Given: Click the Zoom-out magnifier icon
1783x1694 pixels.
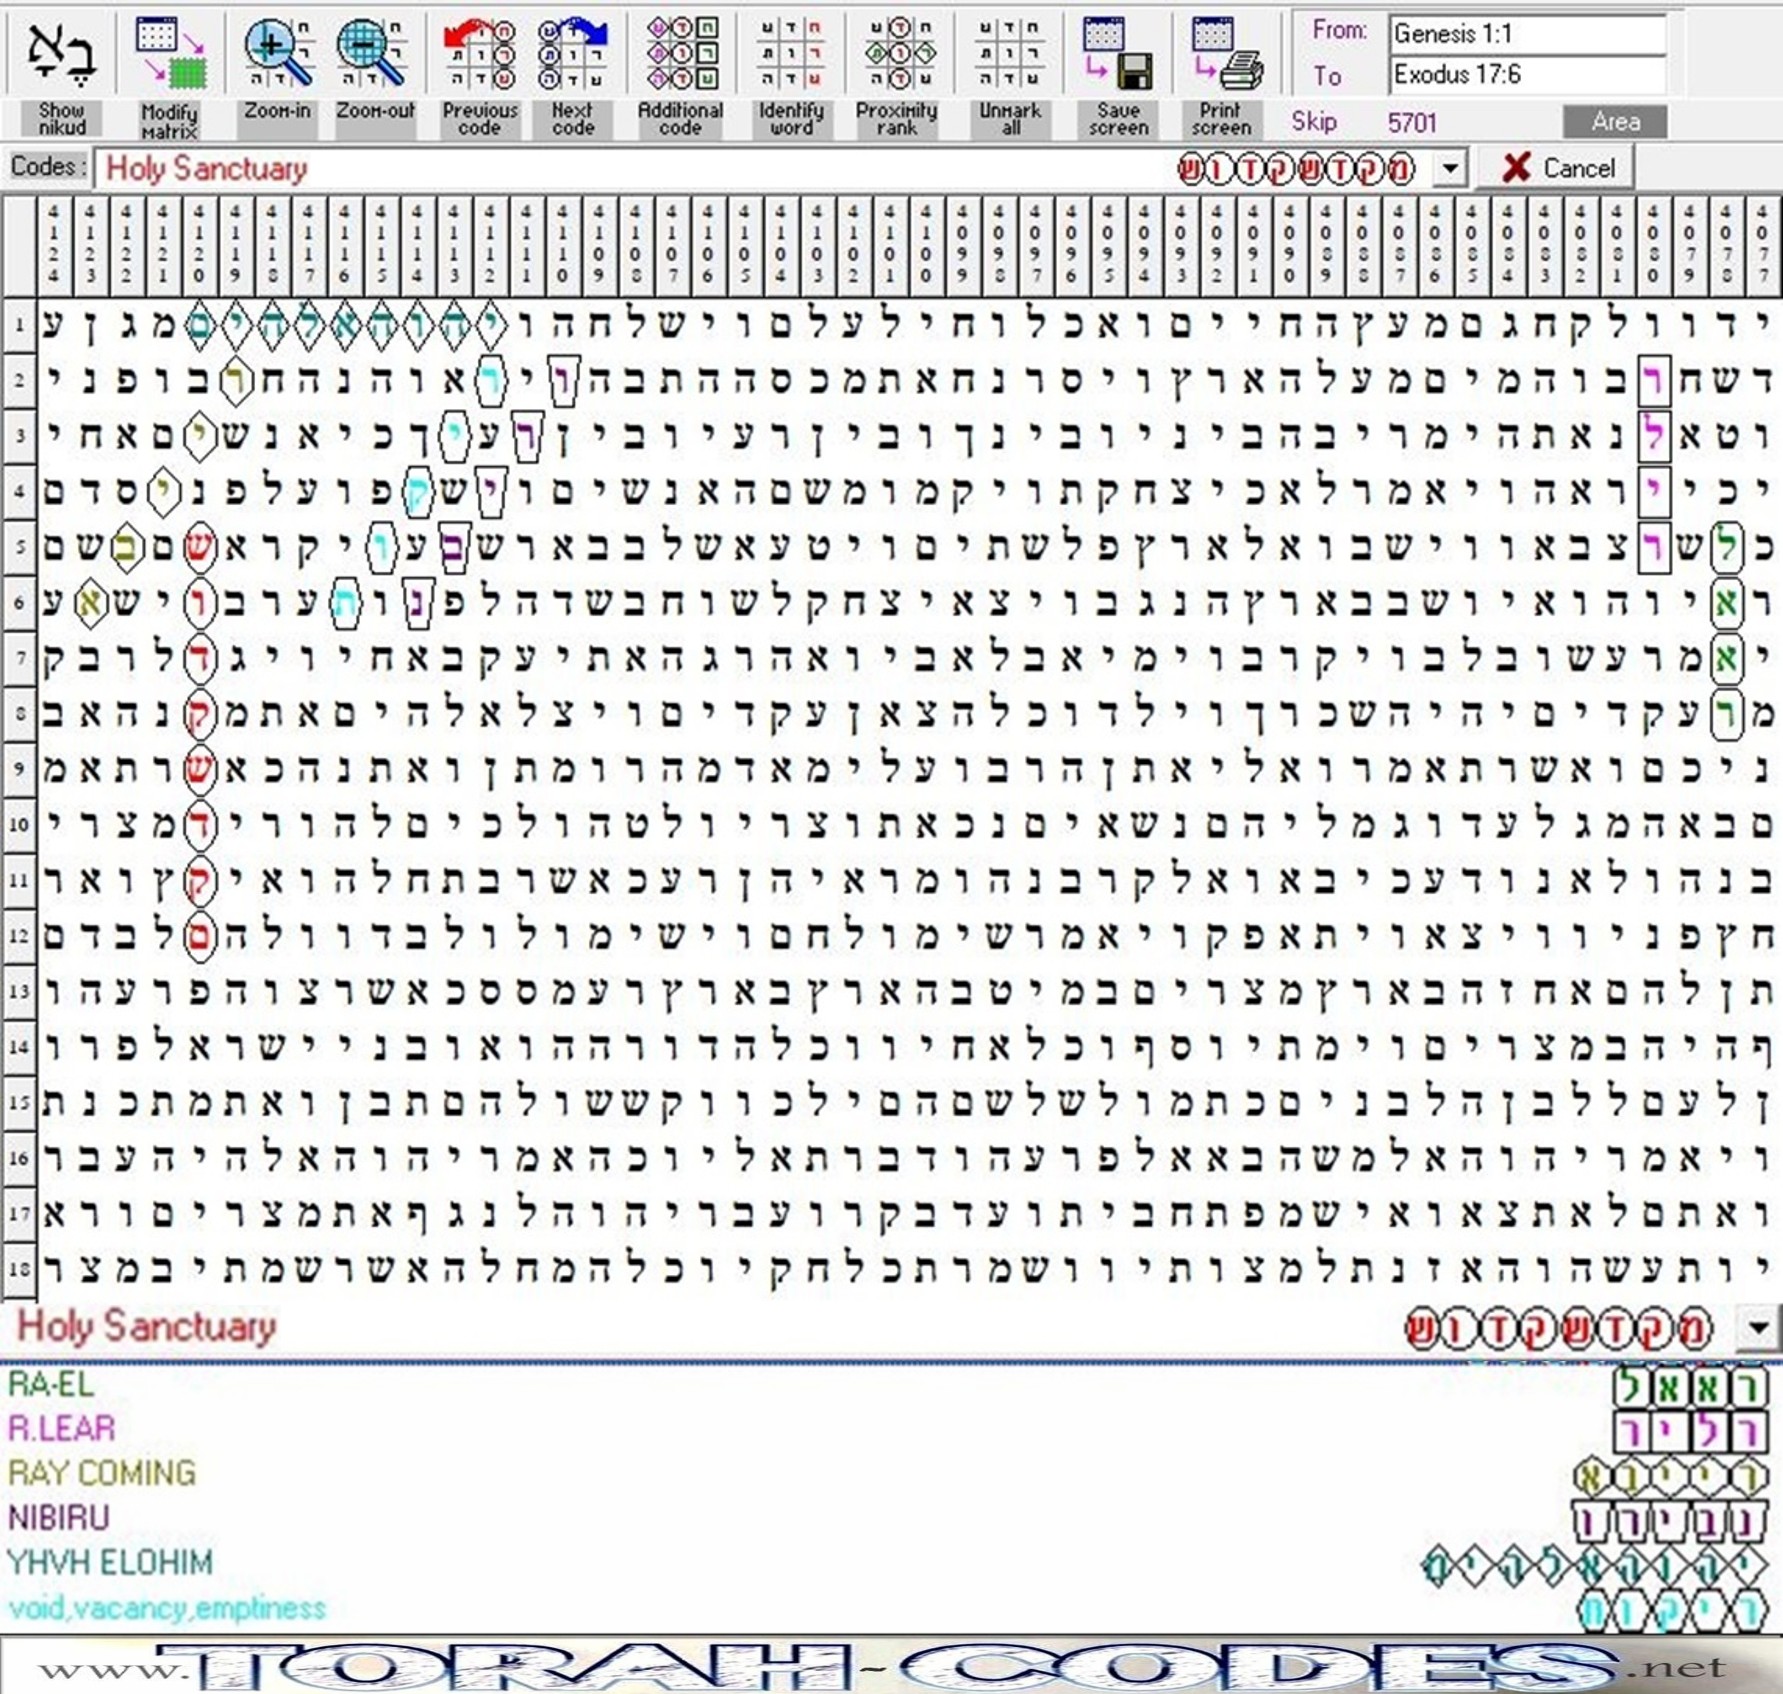Looking at the screenshot, I should click(x=374, y=54).
